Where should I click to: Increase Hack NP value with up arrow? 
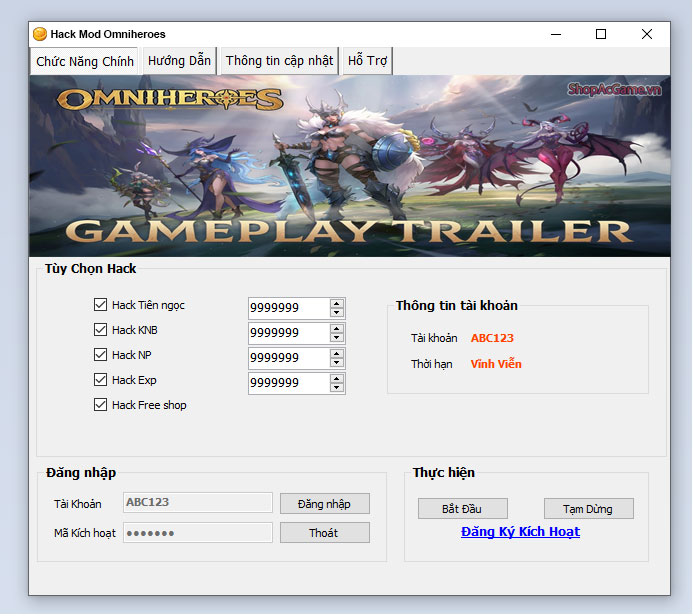pyautogui.click(x=337, y=353)
